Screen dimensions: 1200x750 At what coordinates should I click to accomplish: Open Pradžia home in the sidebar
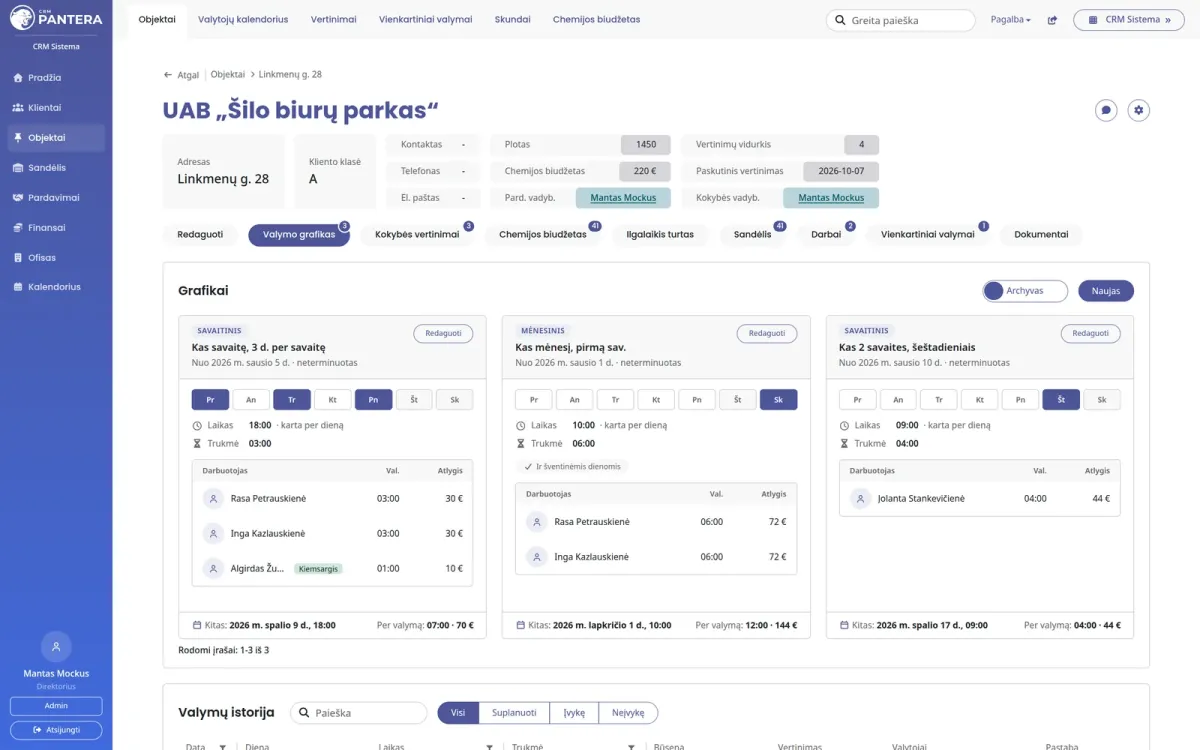pos(56,78)
